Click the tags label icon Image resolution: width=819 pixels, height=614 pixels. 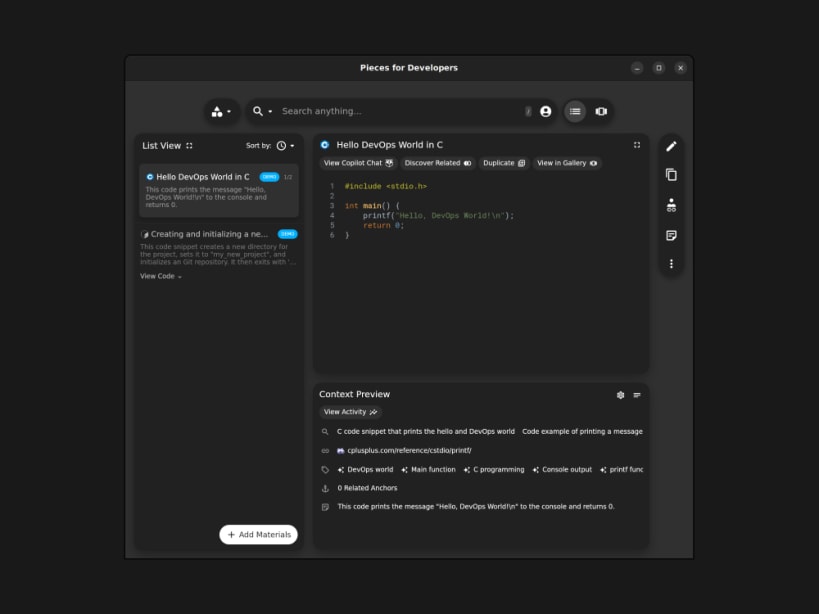coord(325,470)
